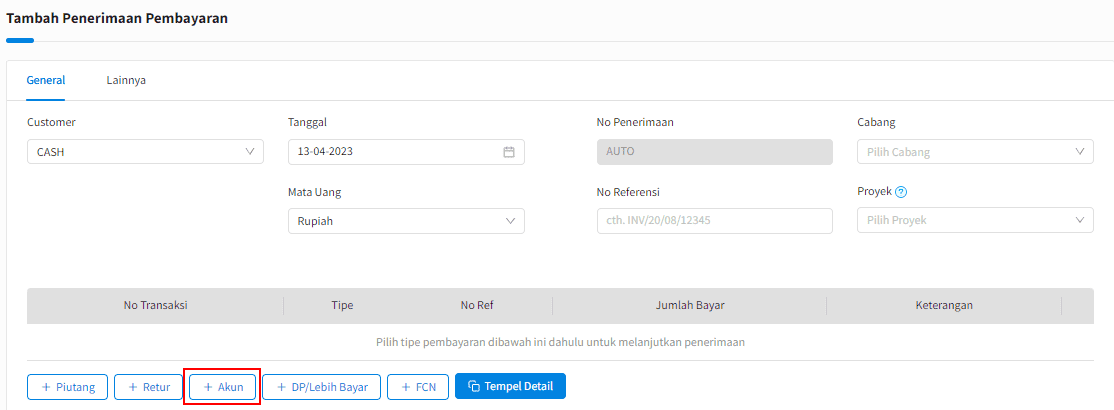This screenshot has height=410, width=1114.
Task: Click the Tempel Detail button
Action: click(510, 387)
